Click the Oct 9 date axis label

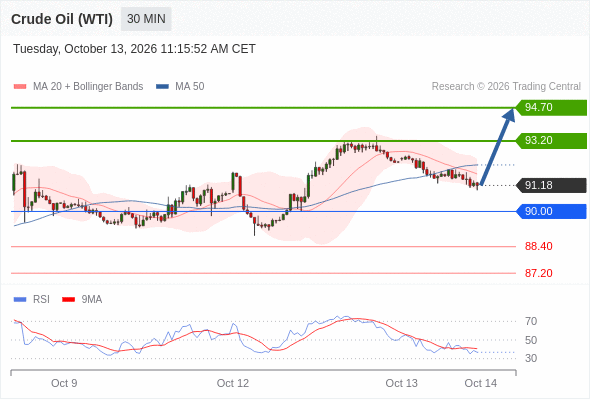click(64, 383)
